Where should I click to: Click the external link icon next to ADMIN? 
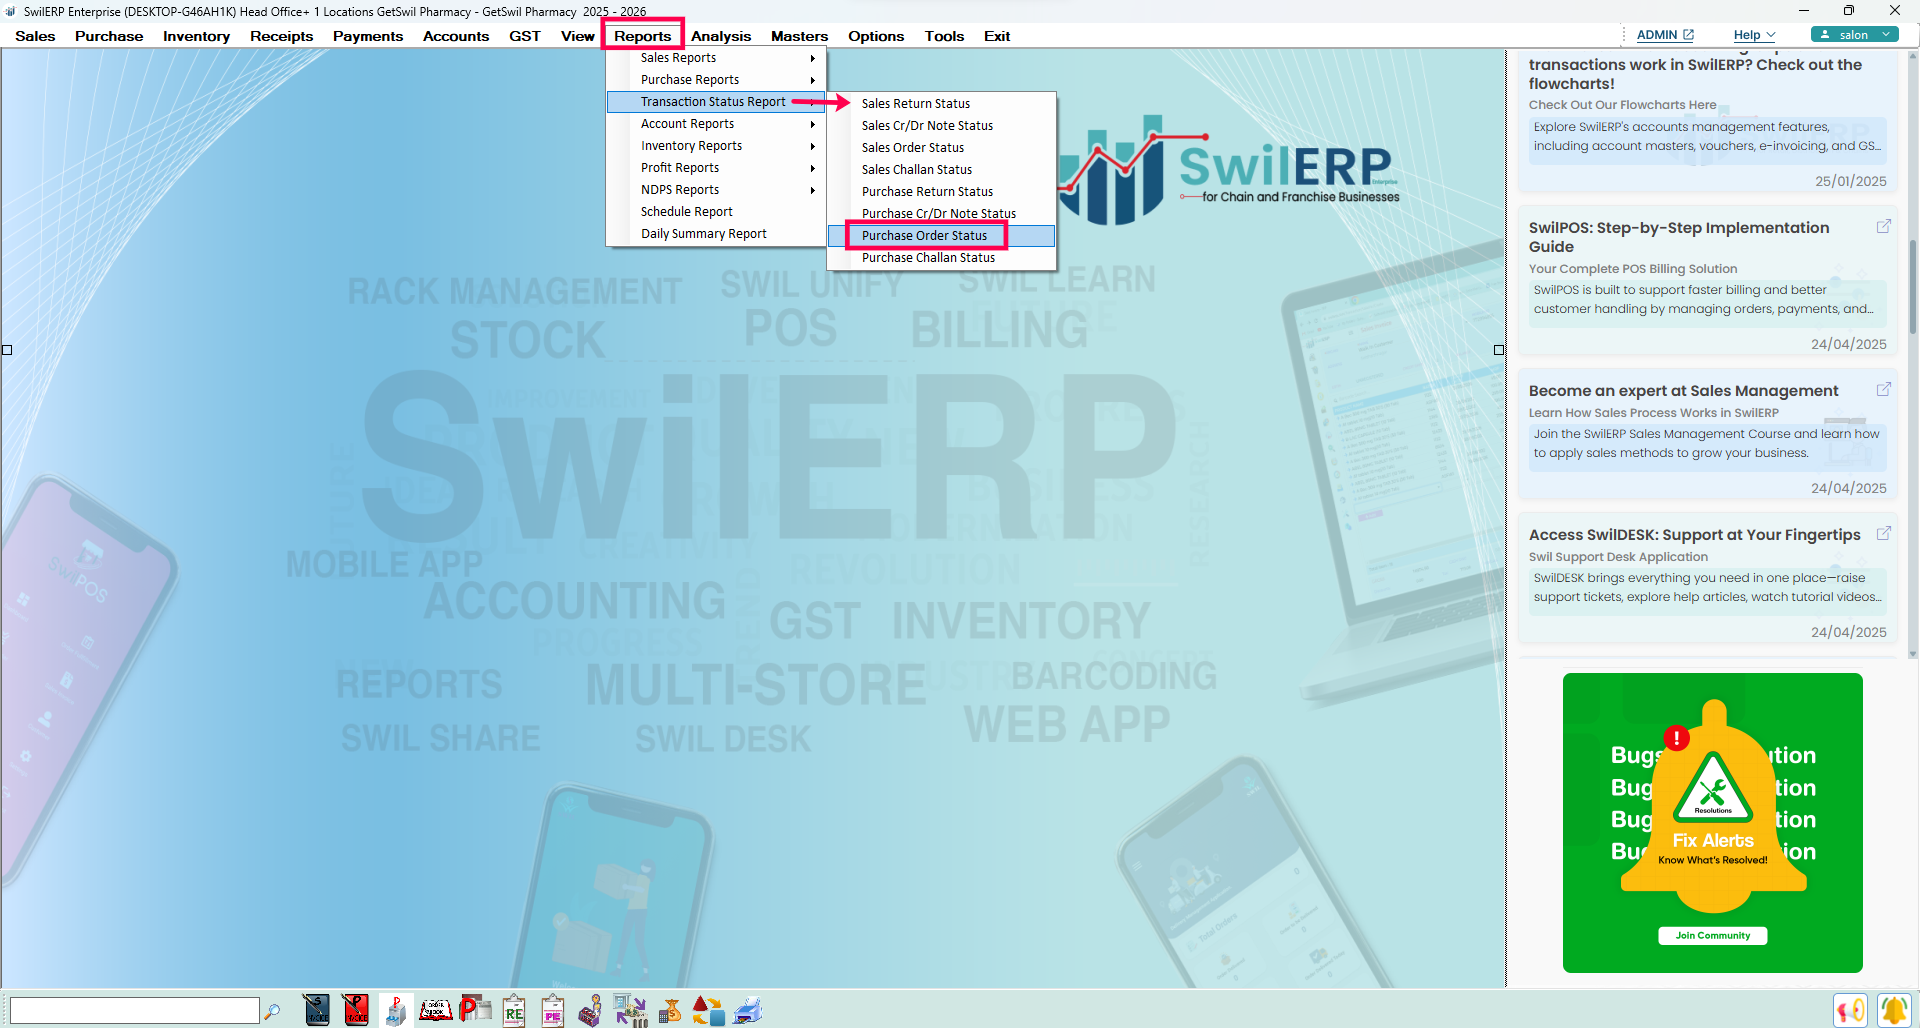[x=1689, y=35]
